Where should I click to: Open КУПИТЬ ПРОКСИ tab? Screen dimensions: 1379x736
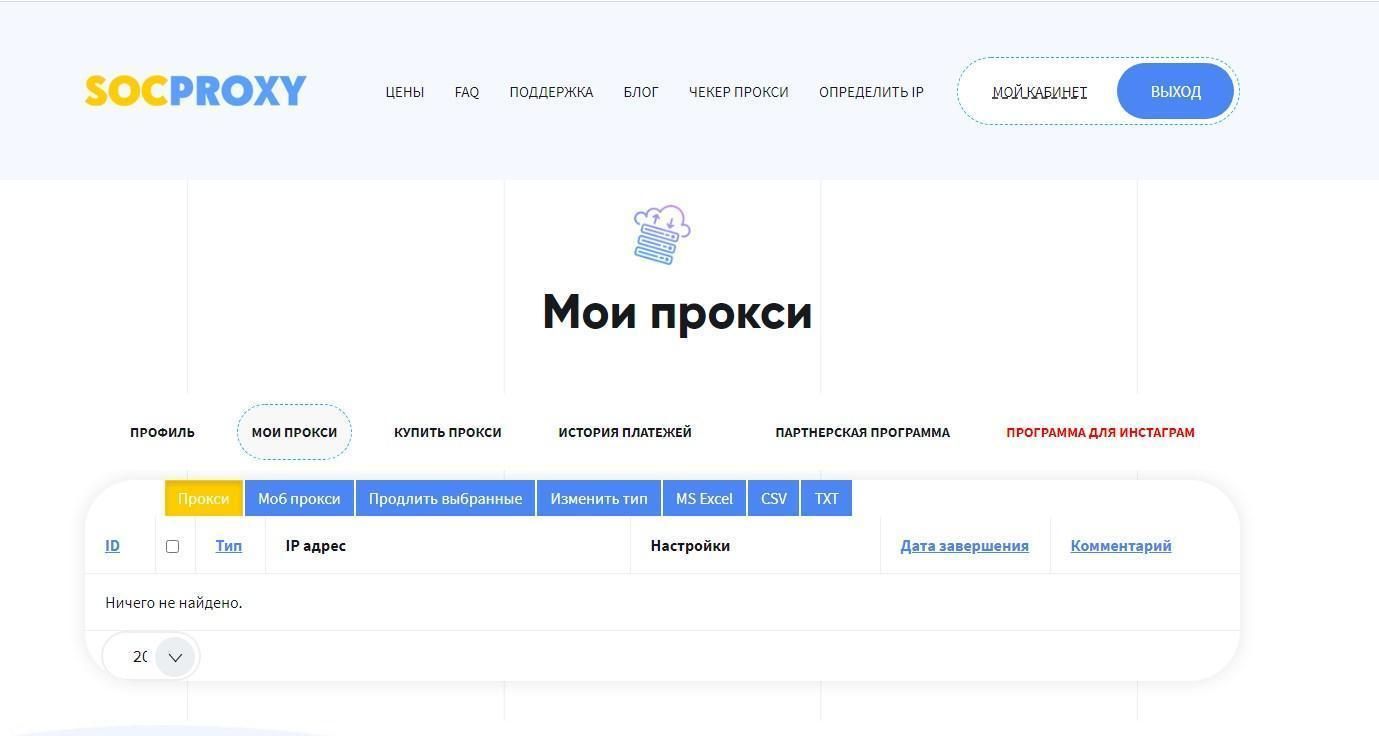tap(448, 432)
